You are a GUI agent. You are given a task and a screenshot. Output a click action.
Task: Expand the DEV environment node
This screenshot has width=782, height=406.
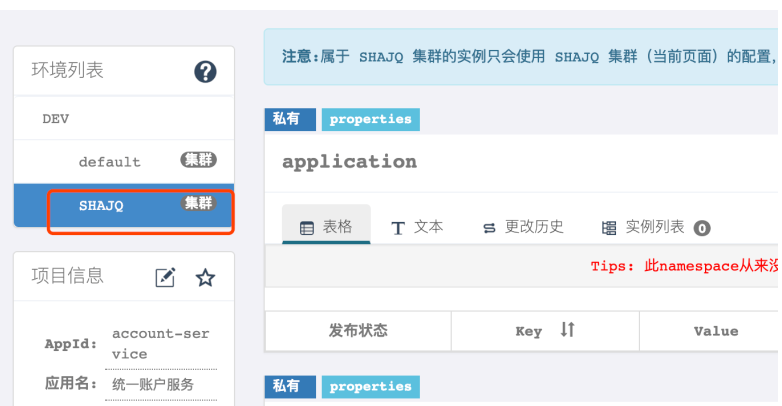pos(56,118)
